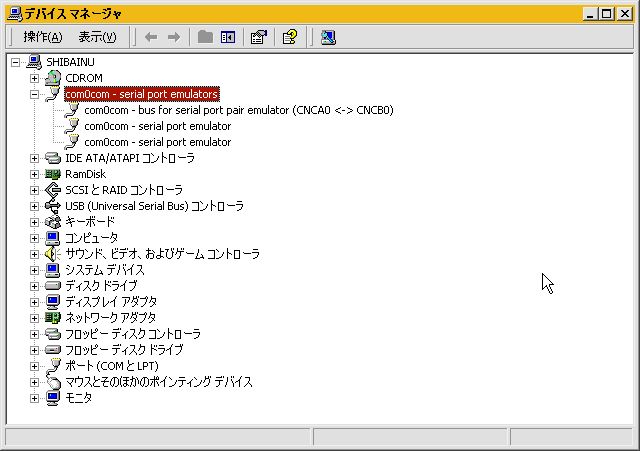The width and height of the screenshot is (640, 451).
Task: Click the コンピュータ monitor icon
Action: pyautogui.click(x=53, y=238)
